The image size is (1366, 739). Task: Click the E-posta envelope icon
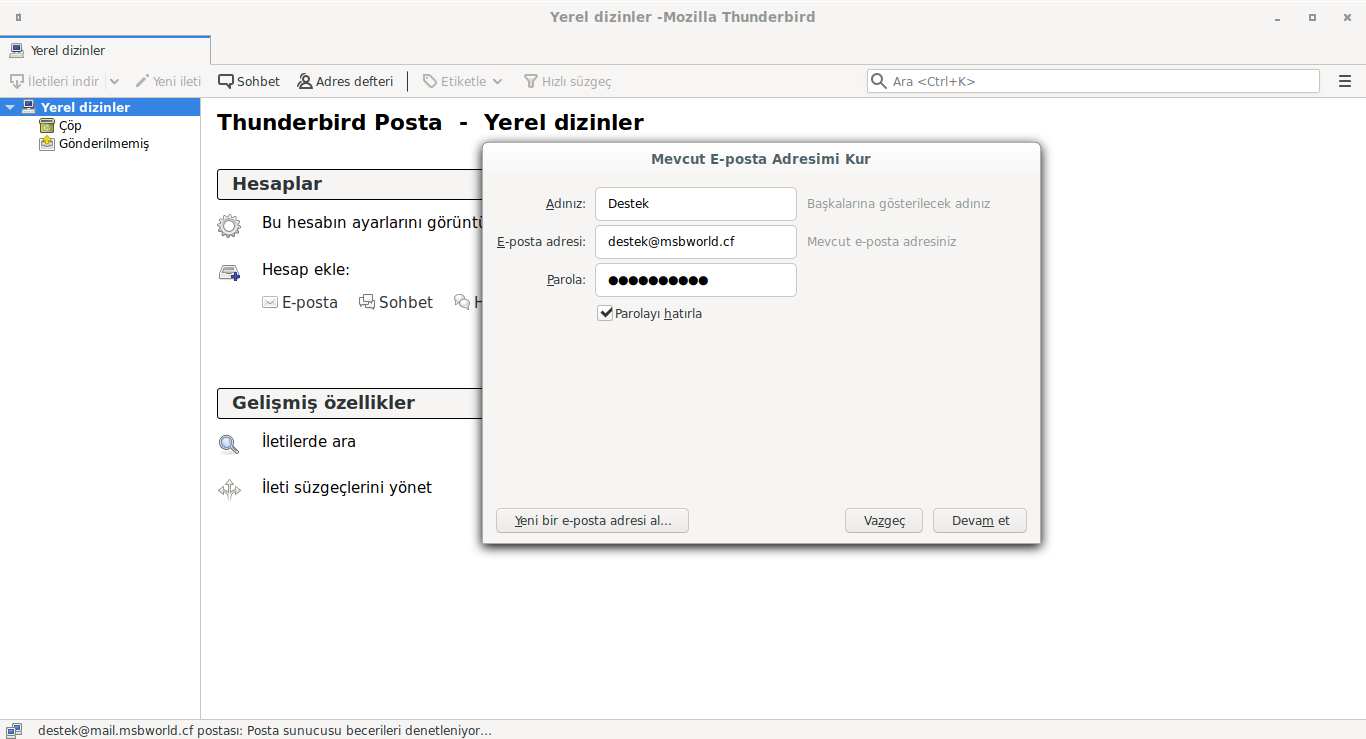(270, 302)
